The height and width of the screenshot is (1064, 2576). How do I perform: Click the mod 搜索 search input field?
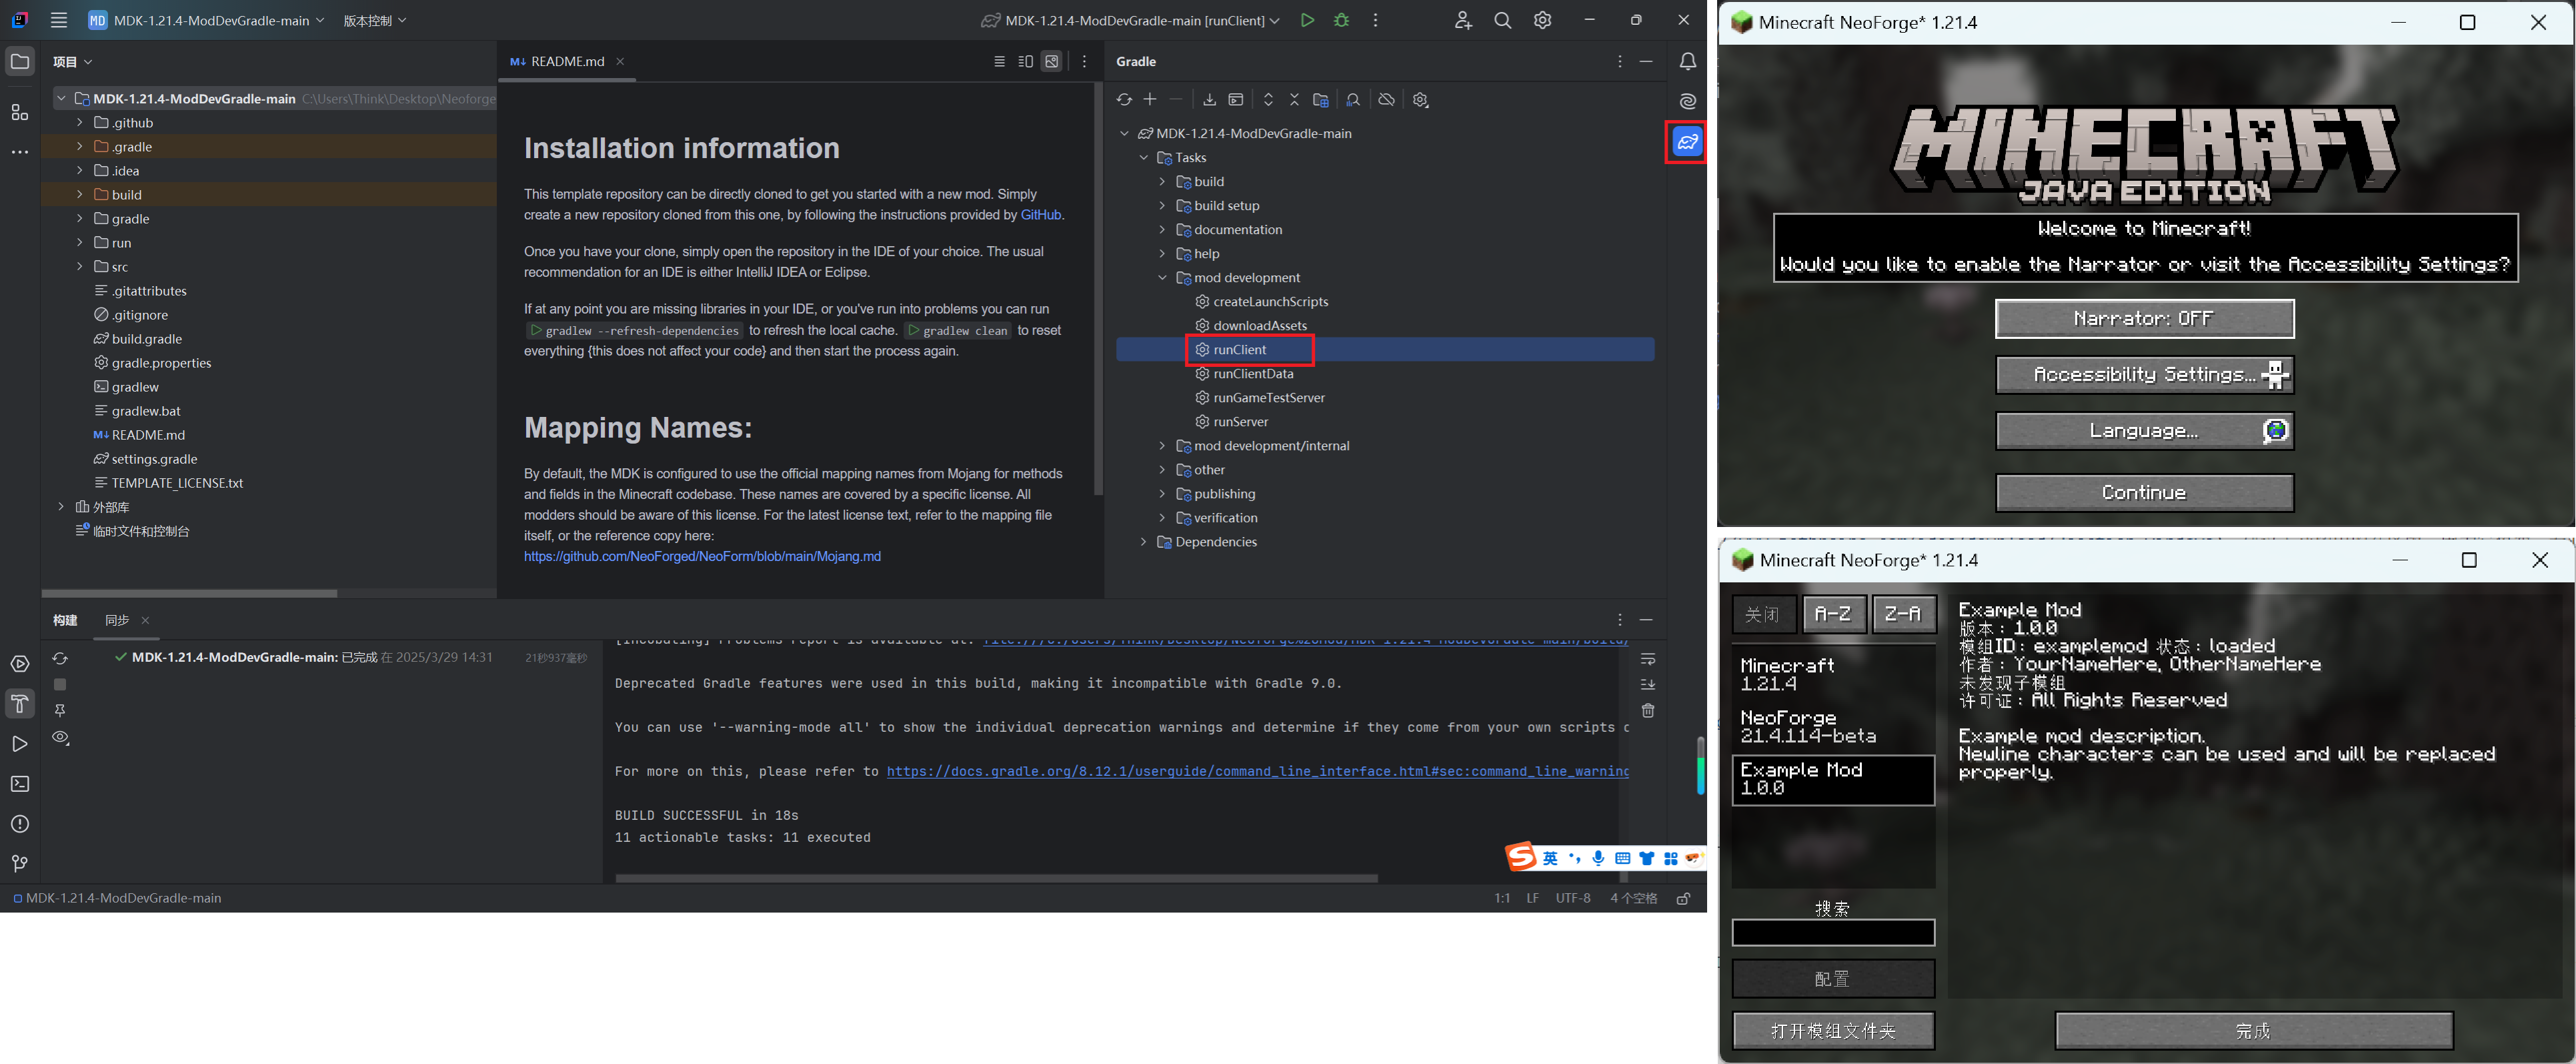click(1833, 932)
